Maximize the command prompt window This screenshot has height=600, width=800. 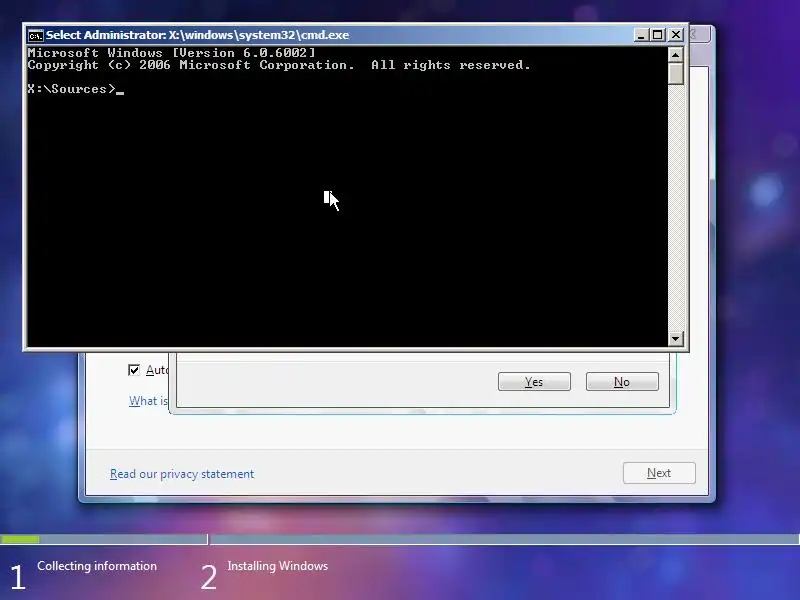point(658,35)
